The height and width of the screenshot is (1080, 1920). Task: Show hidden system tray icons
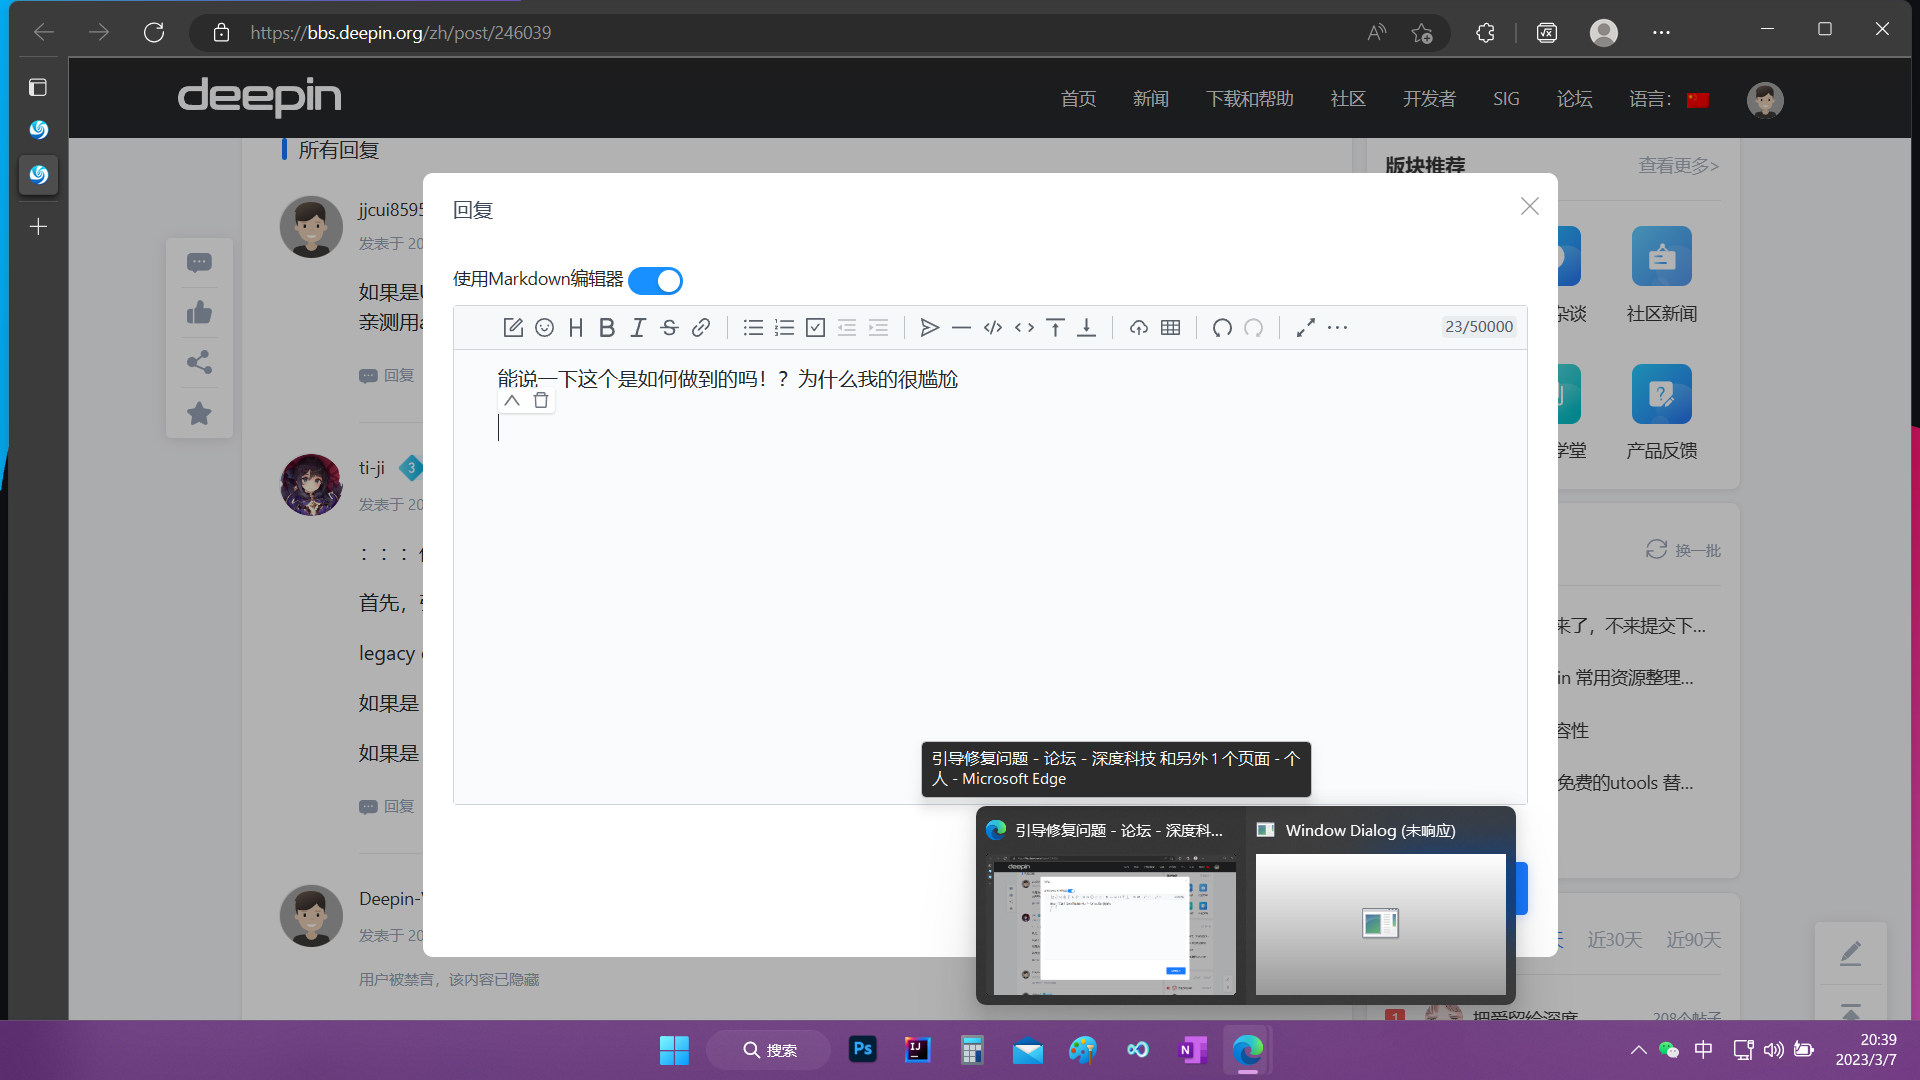point(1638,1050)
